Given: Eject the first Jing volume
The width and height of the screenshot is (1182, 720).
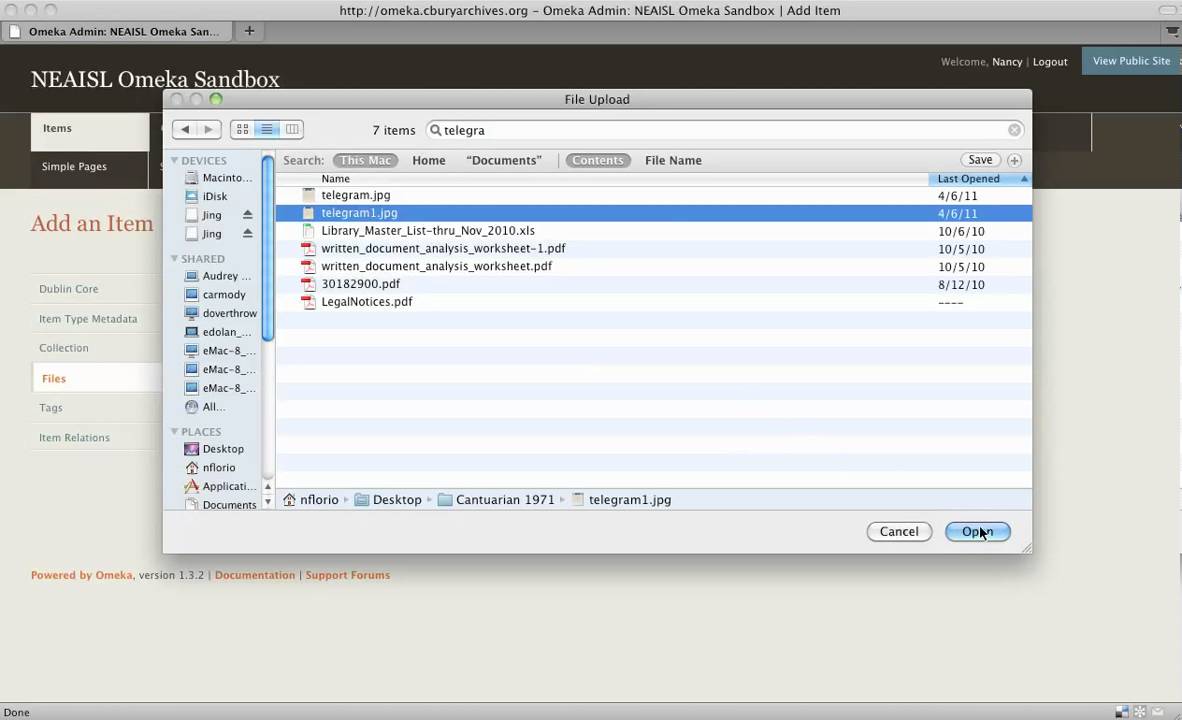Looking at the screenshot, I should (247, 215).
